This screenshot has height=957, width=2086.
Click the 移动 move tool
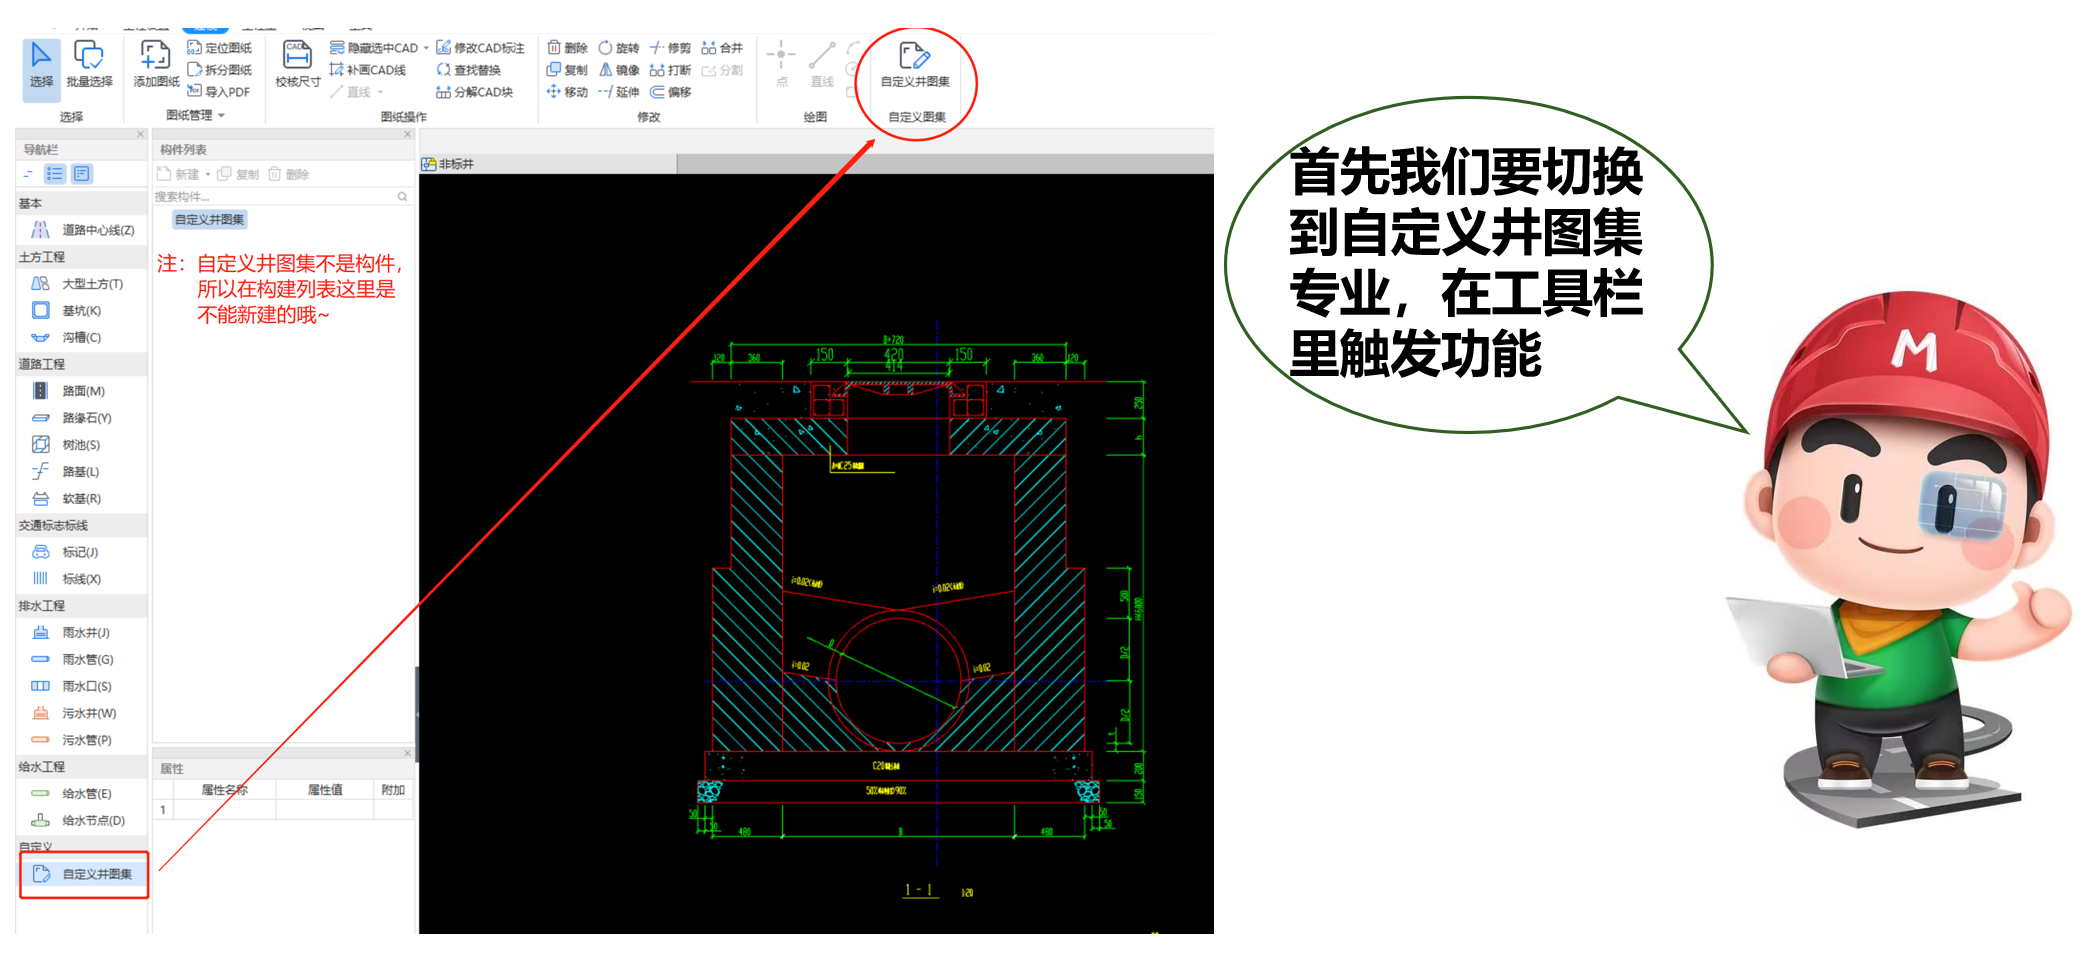(x=567, y=92)
